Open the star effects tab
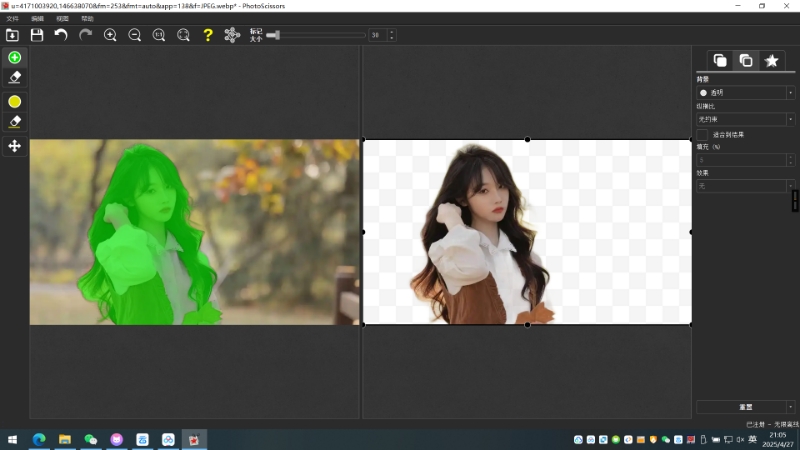Screen dimensions: 800x450 (x=771, y=61)
